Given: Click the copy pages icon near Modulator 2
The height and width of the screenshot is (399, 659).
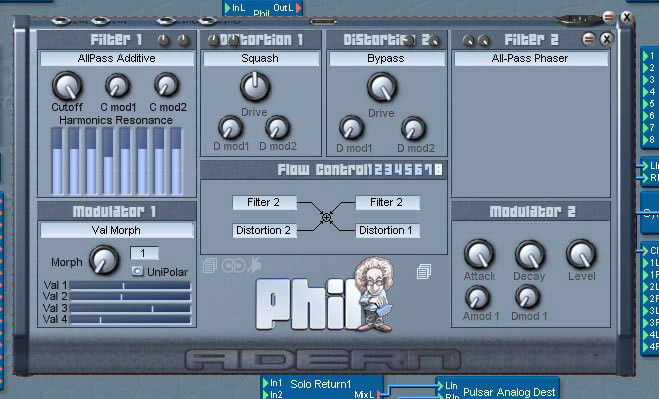Looking at the screenshot, I should [x=424, y=272].
